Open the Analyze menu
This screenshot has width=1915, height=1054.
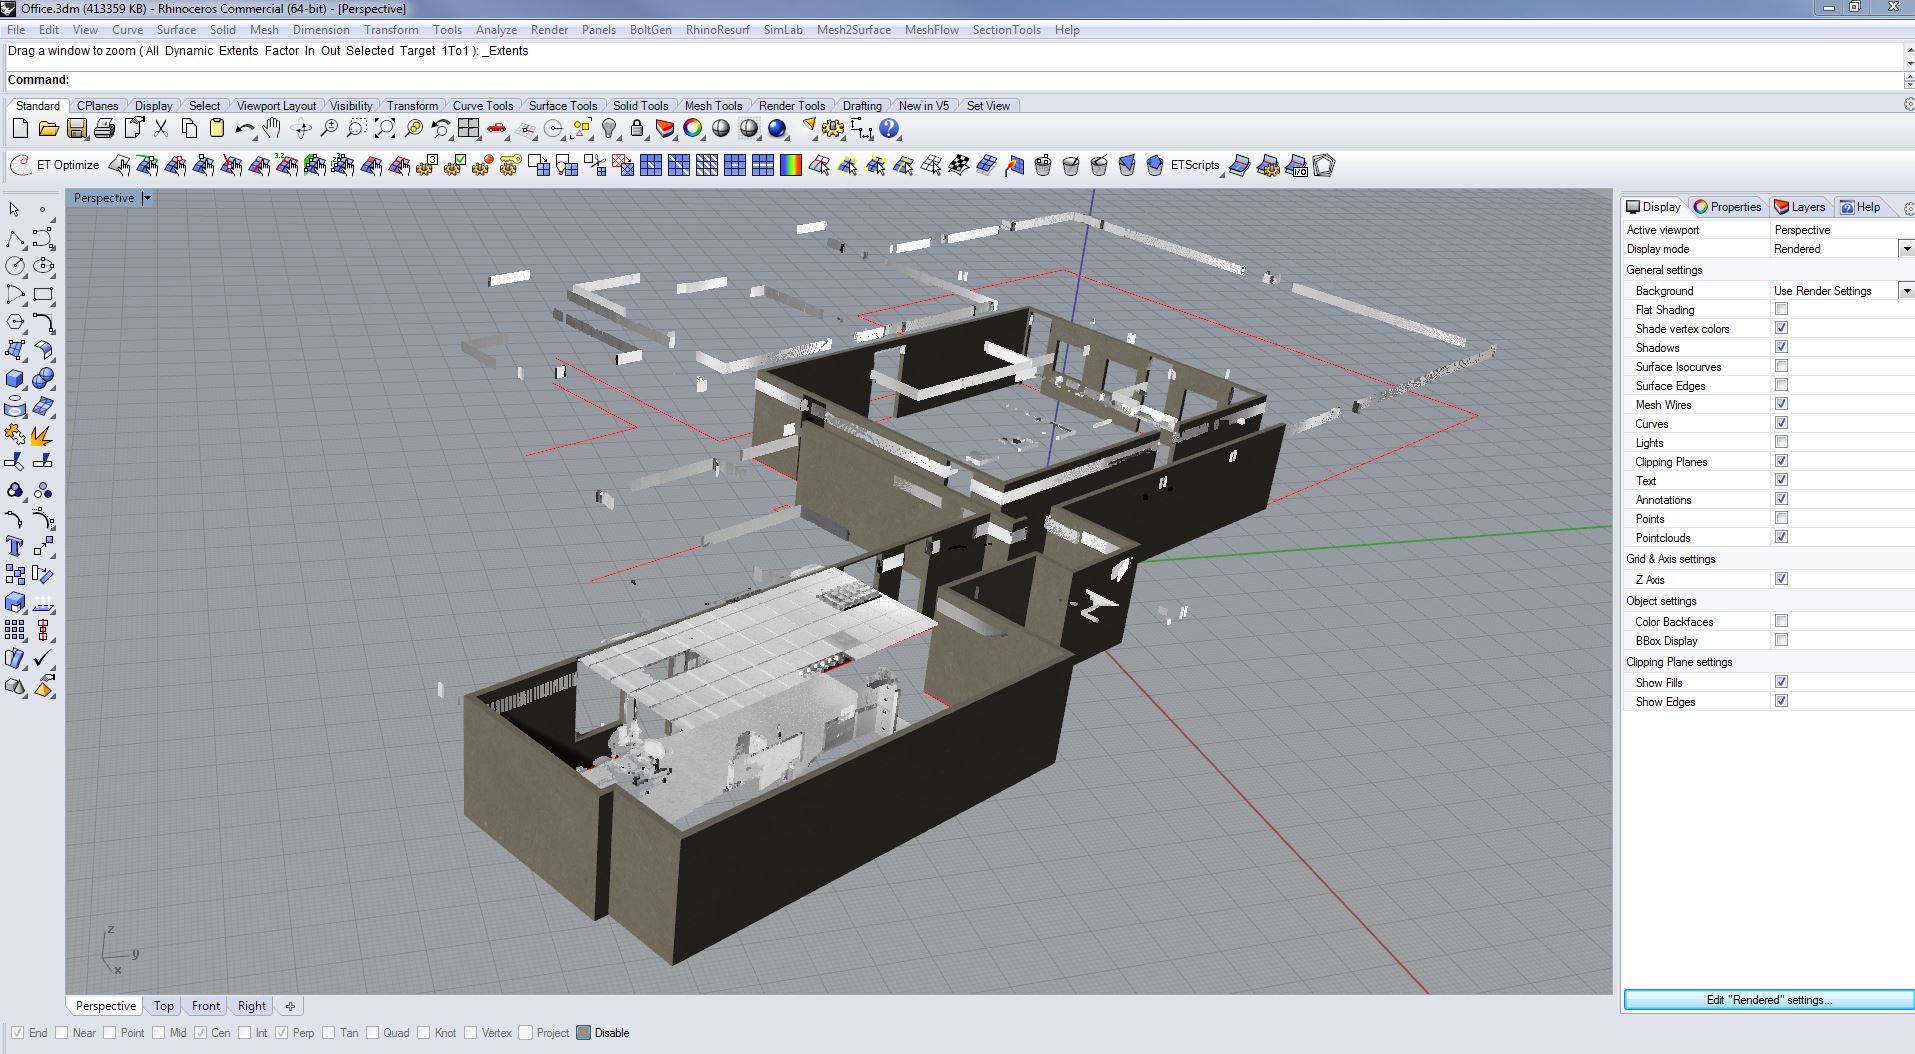496,30
